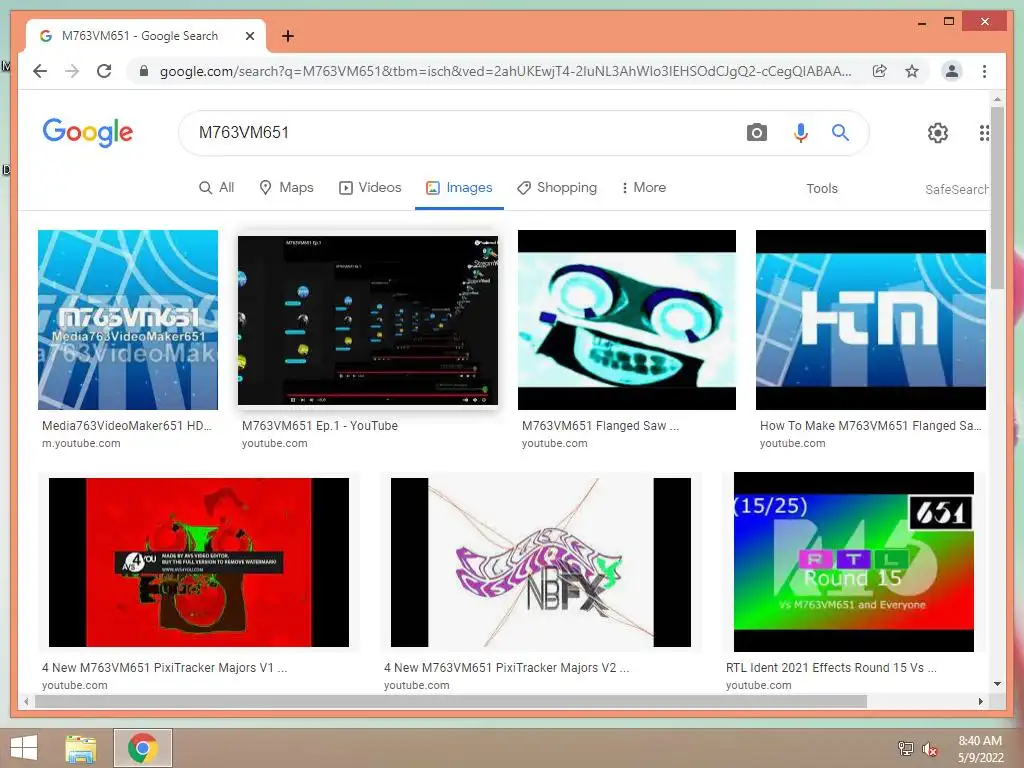Open the Chrome three-dot menu
The image size is (1024, 768).
984,71
